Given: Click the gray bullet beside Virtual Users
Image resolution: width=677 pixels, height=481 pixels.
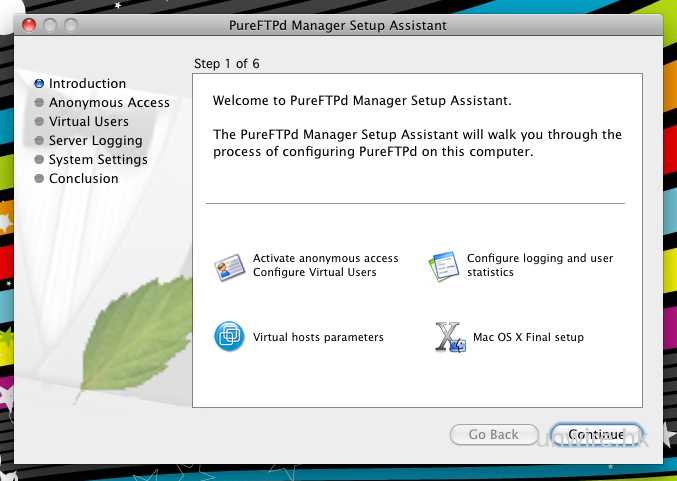Looking at the screenshot, I should click(39, 122).
